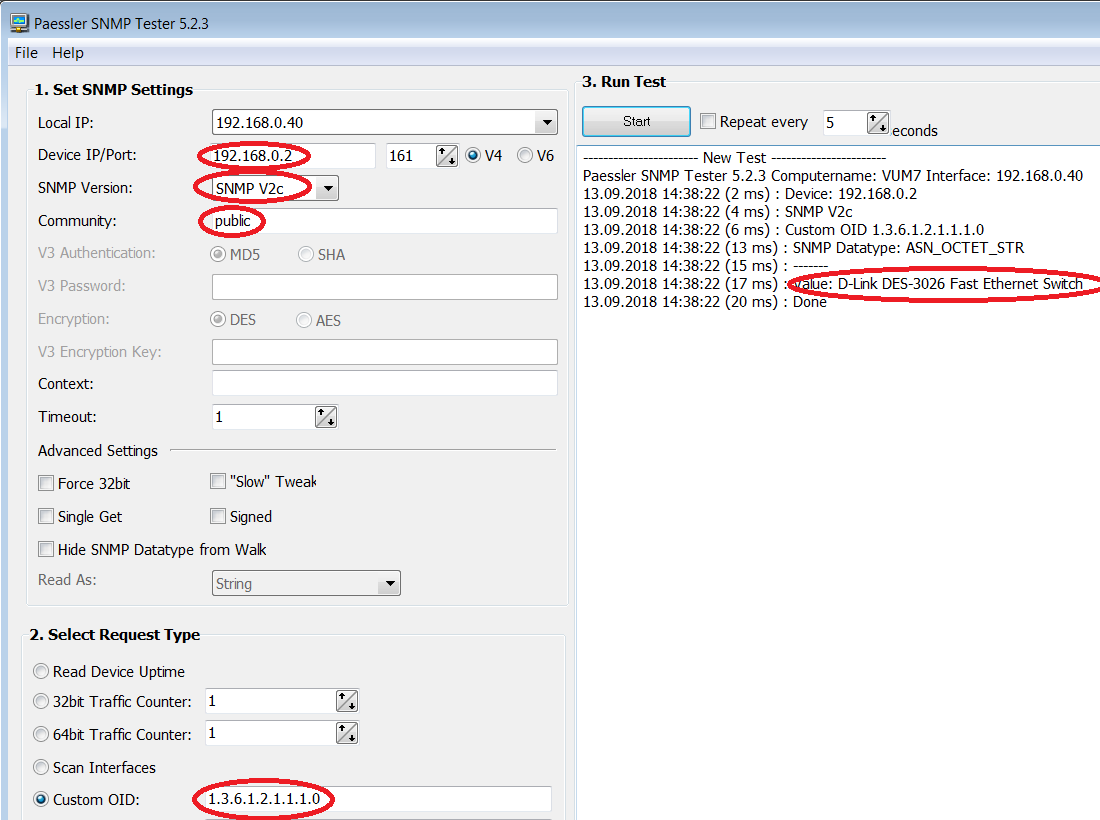Click the Context input field
This screenshot has width=1100, height=820.
[384, 384]
